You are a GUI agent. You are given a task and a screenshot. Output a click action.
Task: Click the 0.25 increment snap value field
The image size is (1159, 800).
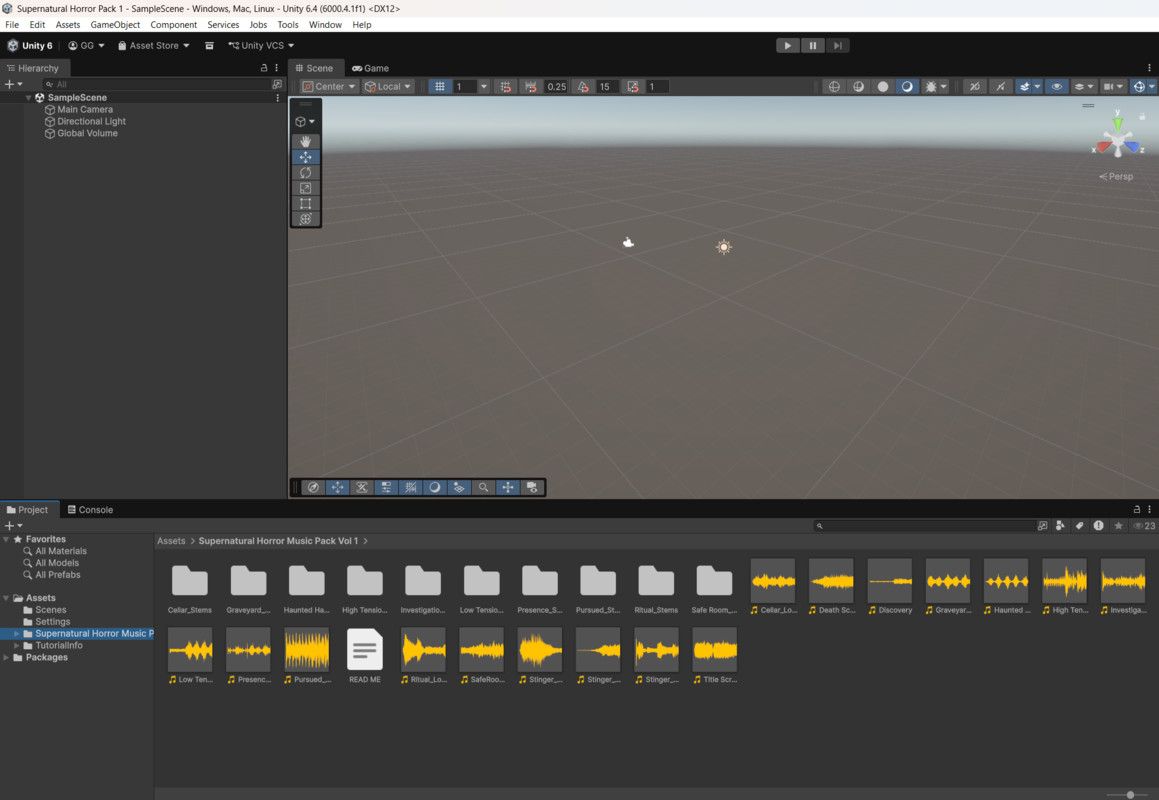tap(556, 87)
